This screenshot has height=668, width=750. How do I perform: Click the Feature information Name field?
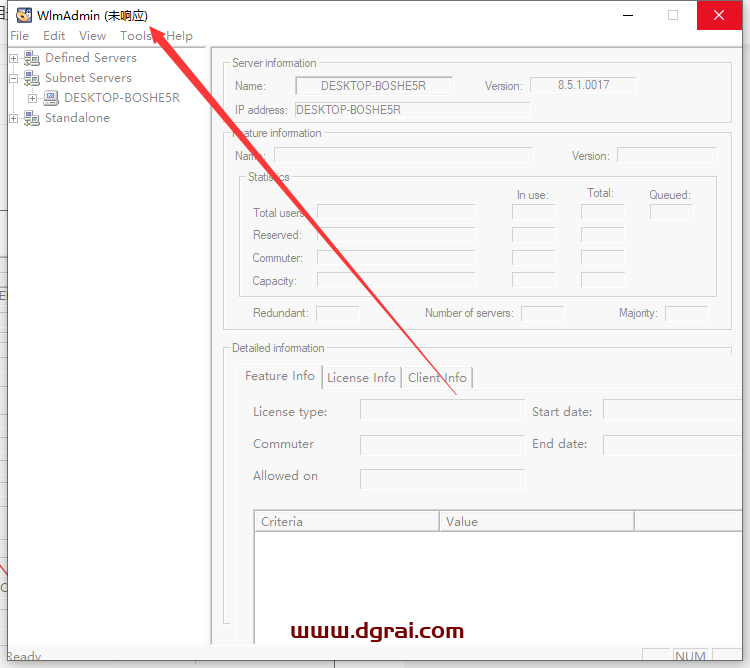[404, 155]
